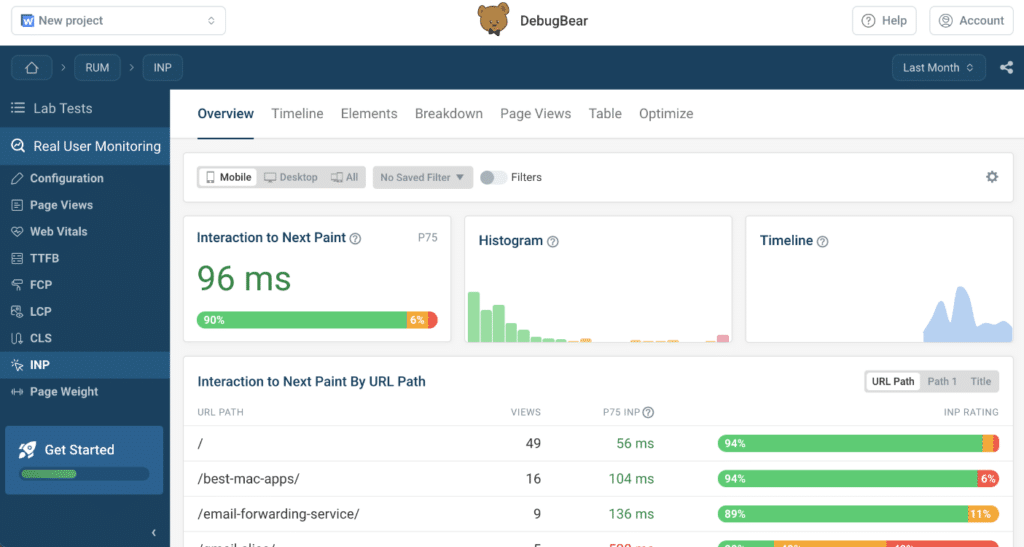The width and height of the screenshot is (1024, 547).
Task: Click the Help button
Action: tap(884, 21)
